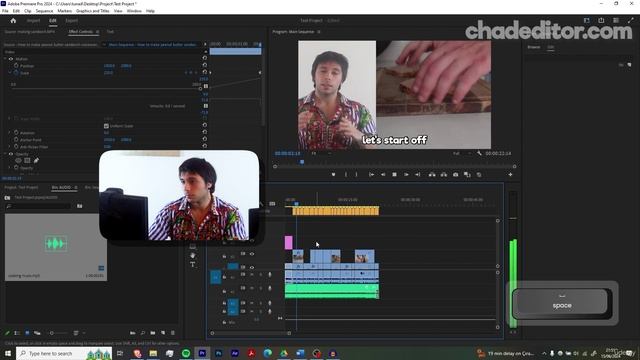This screenshot has height=360, width=640.
Task: Select the Effect Controls tab
Action: 81,31
